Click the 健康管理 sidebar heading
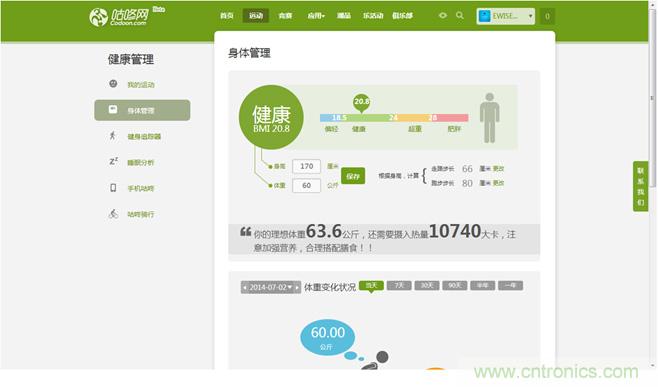Viewport: 658px width, 387px height. tap(131, 60)
